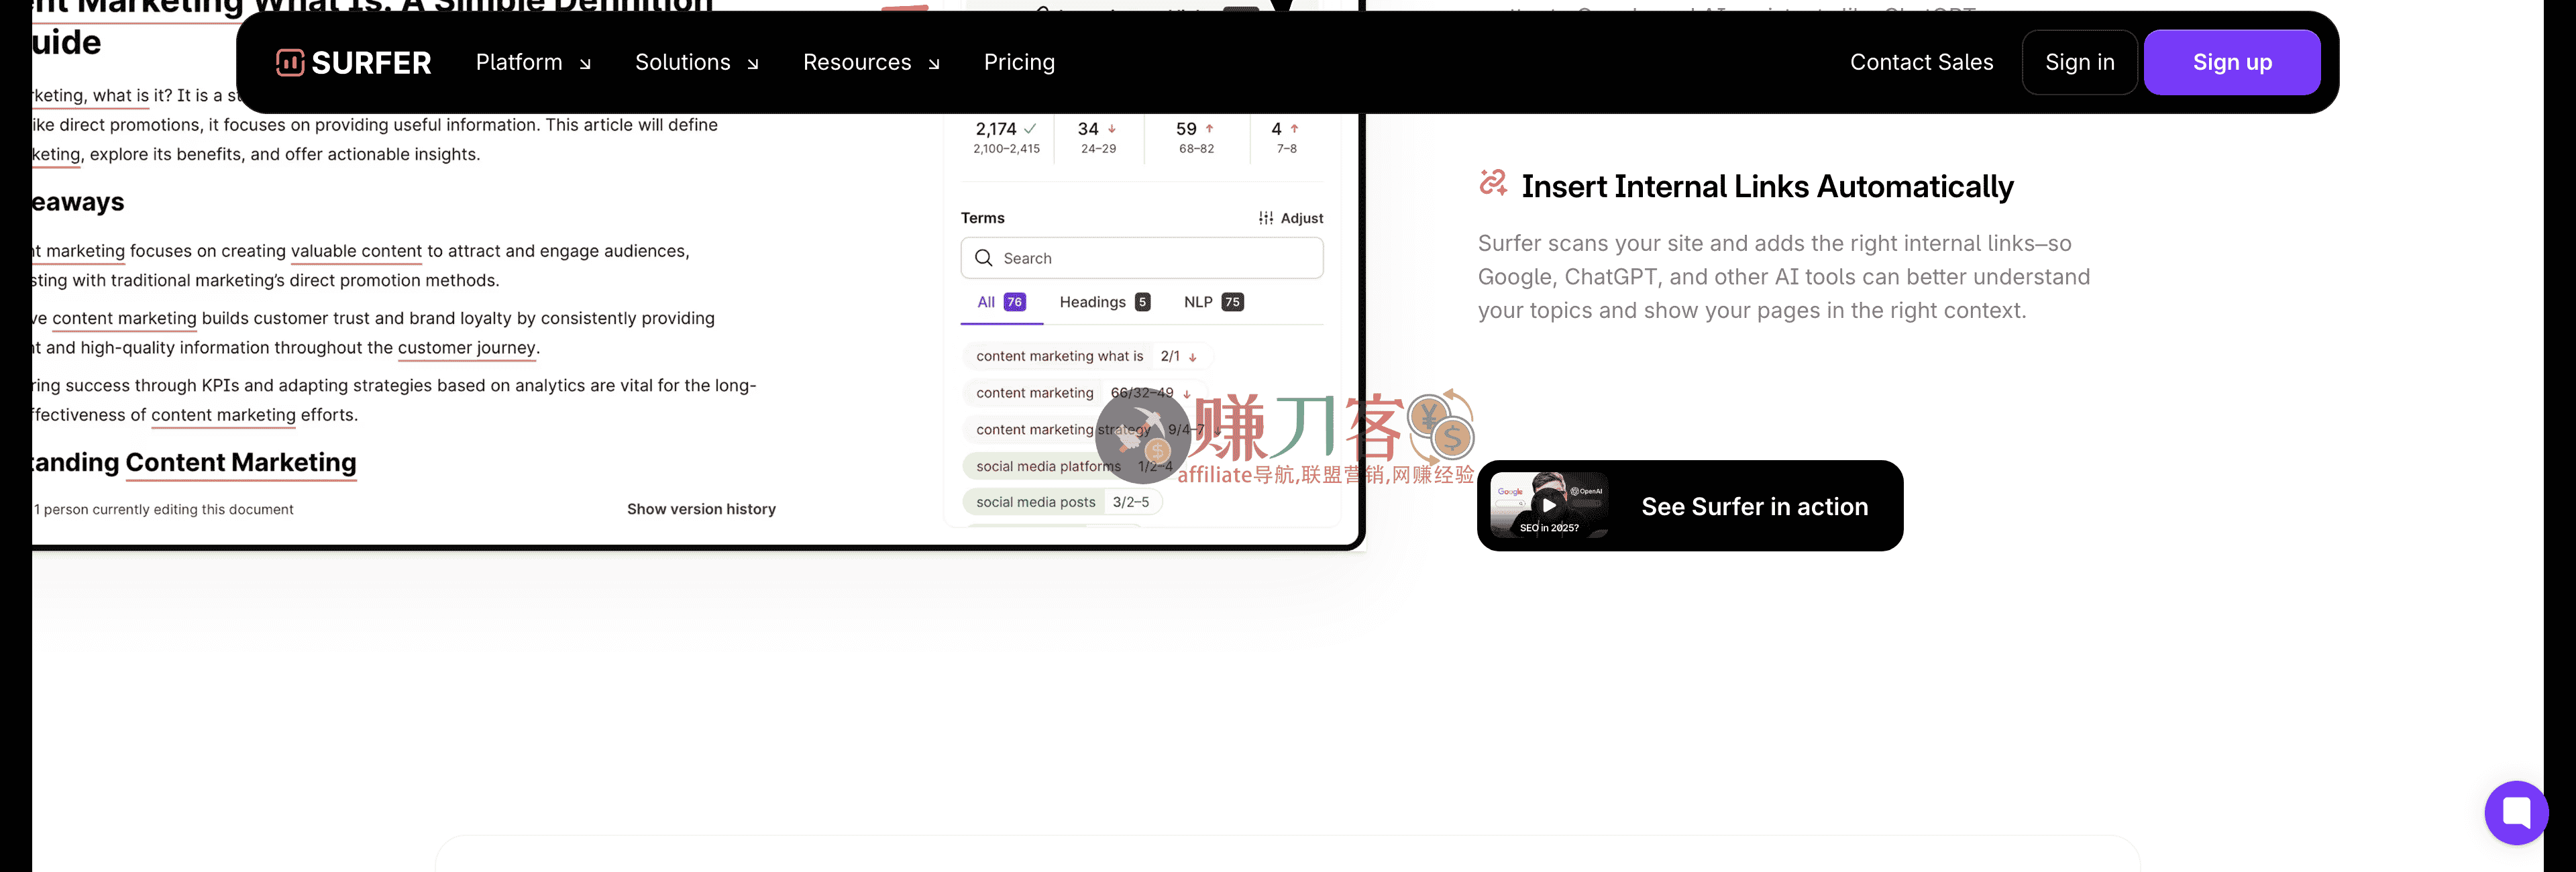Click the 2,174 word count stat
This screenshot has width=2576, height=872.
(1006, 137)
